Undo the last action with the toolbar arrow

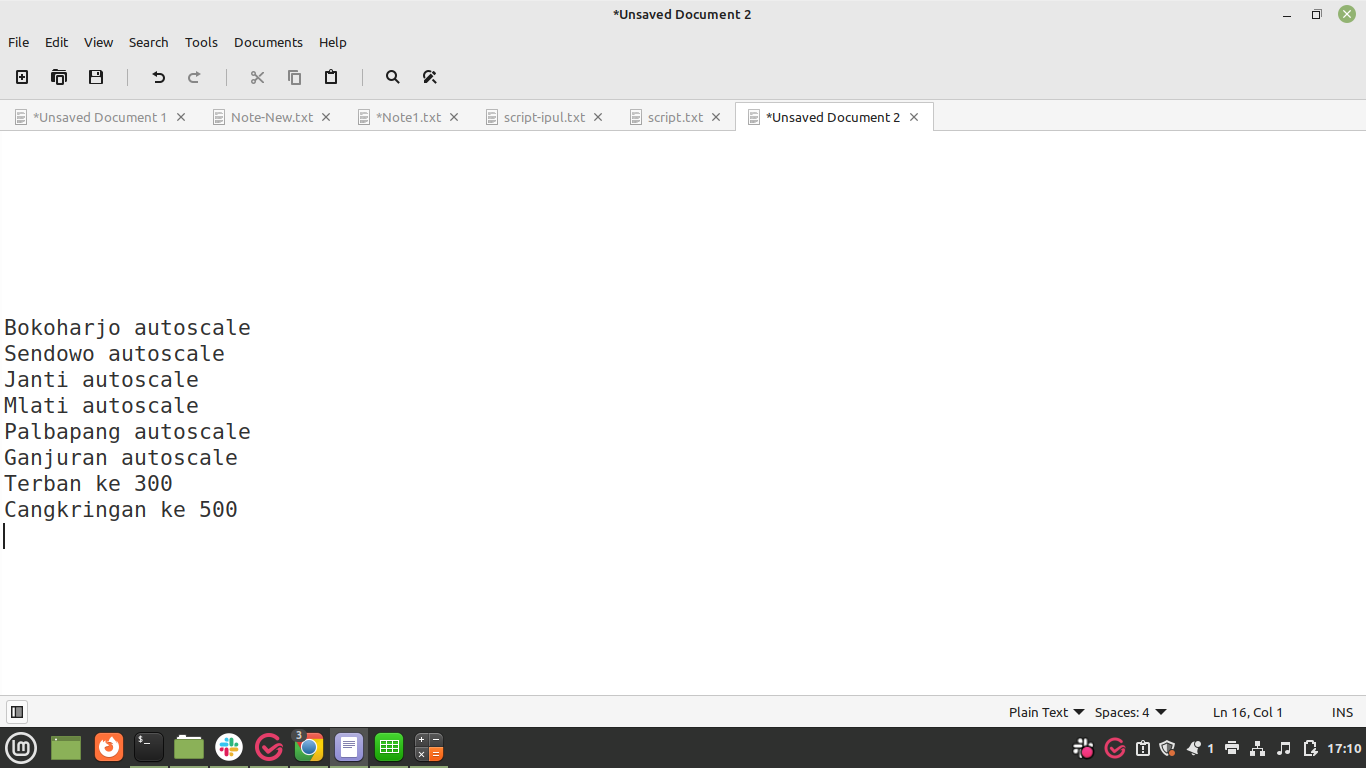click(x=158, y=77)
